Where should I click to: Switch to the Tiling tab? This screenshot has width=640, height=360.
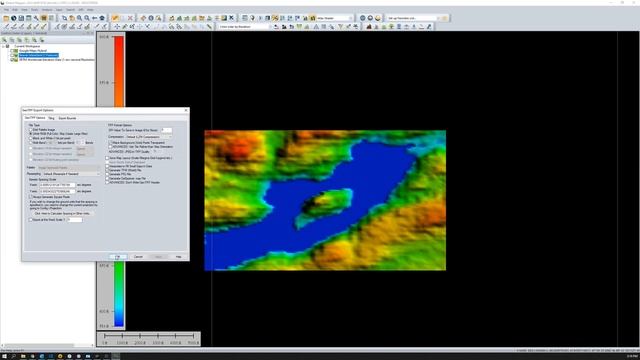[51, 118]
